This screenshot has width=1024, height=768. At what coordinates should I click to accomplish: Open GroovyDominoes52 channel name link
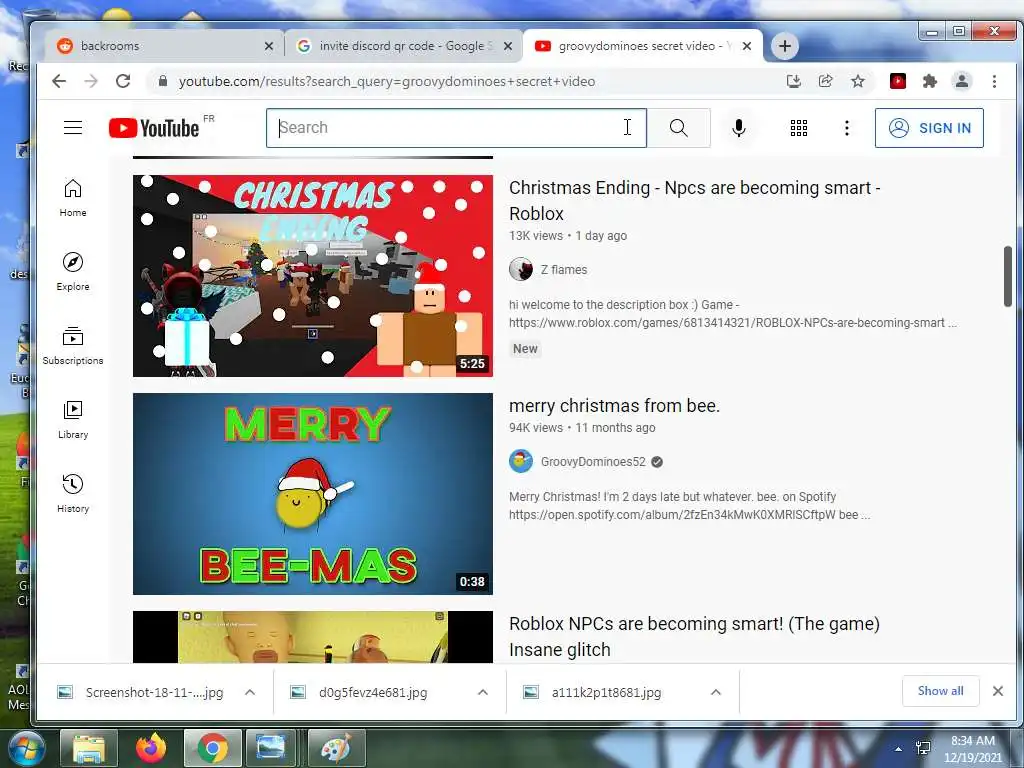pos(592,462)
